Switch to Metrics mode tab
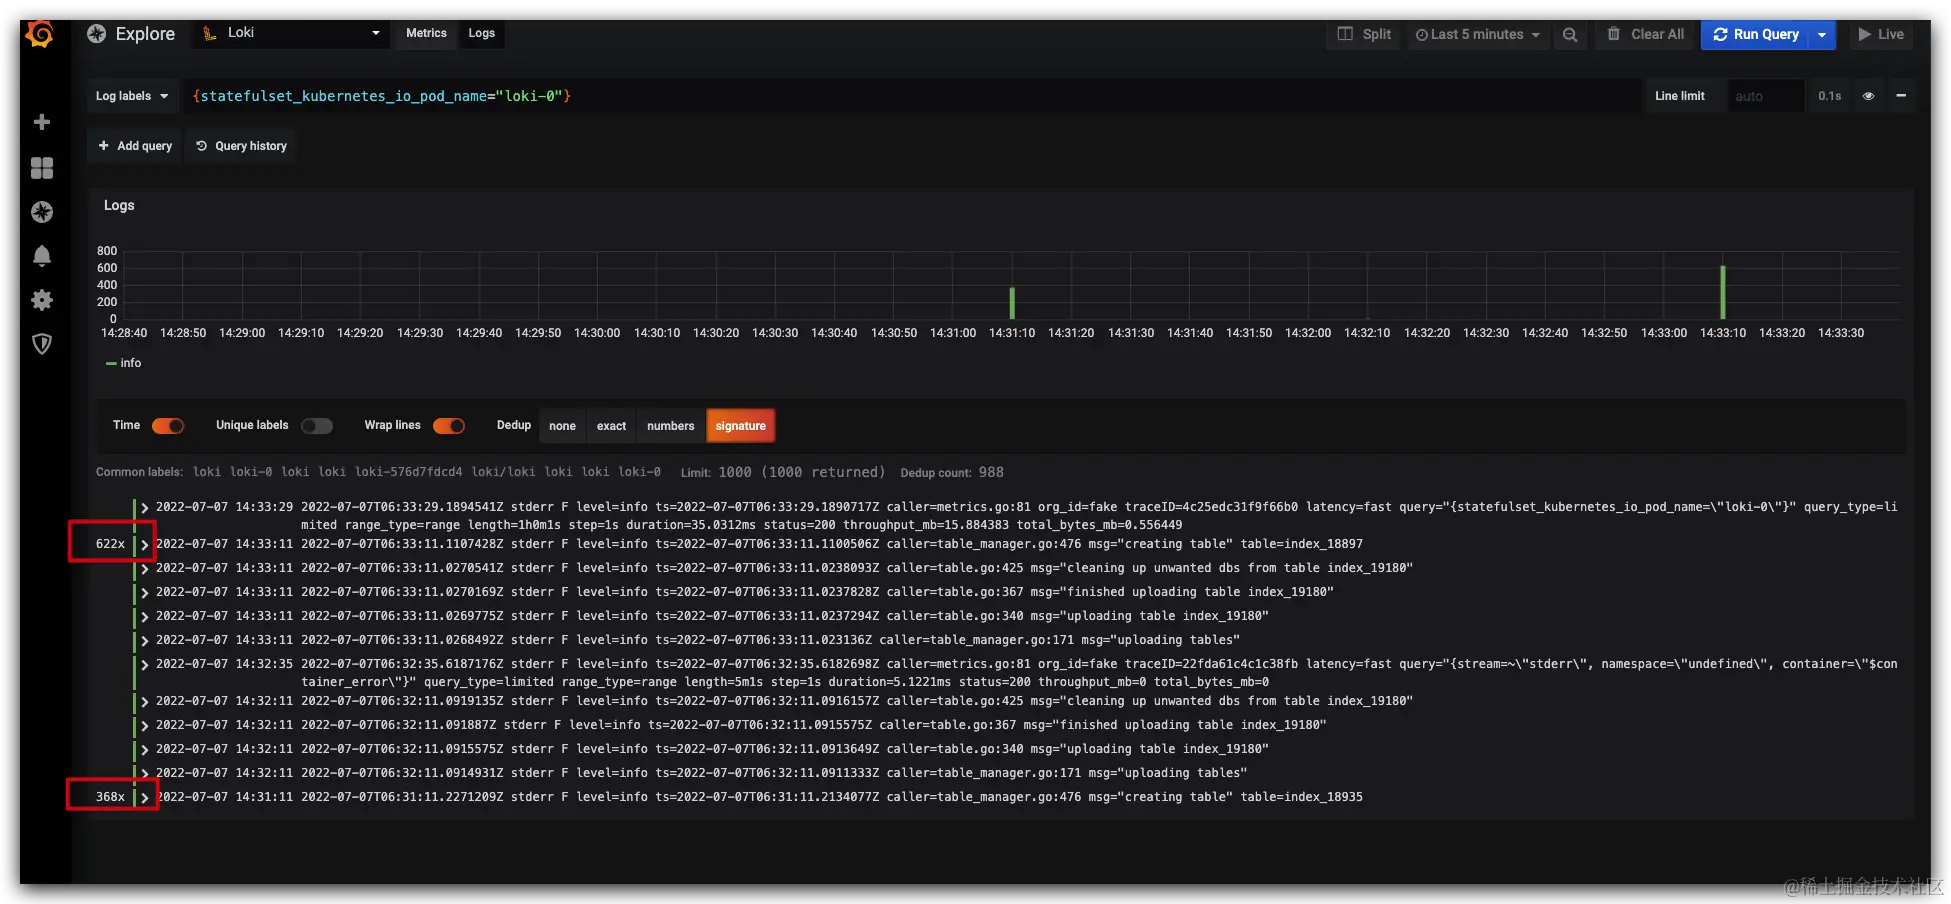Screen dimensions: 1951x904 [x=426, y=34]
